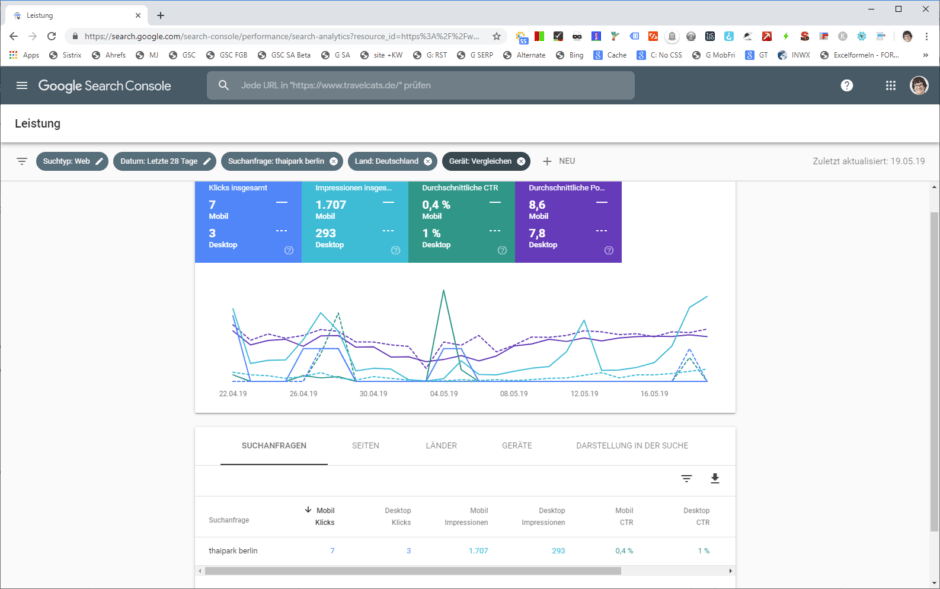Open the Google apps grid
The height and width of the screenshot is (589, 940).
click(x=890, y=86)
